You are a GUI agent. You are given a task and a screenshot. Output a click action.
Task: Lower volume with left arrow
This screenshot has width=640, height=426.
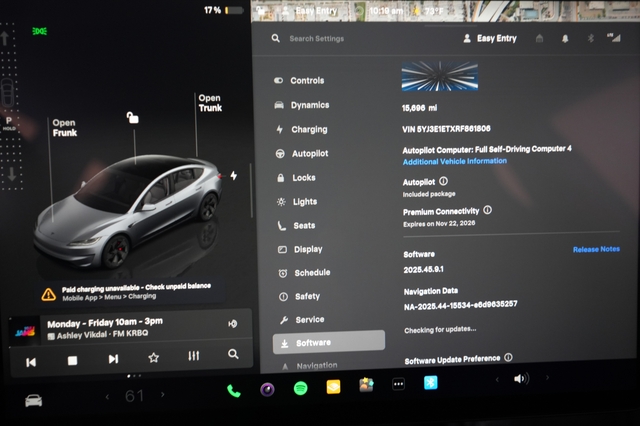497,379
